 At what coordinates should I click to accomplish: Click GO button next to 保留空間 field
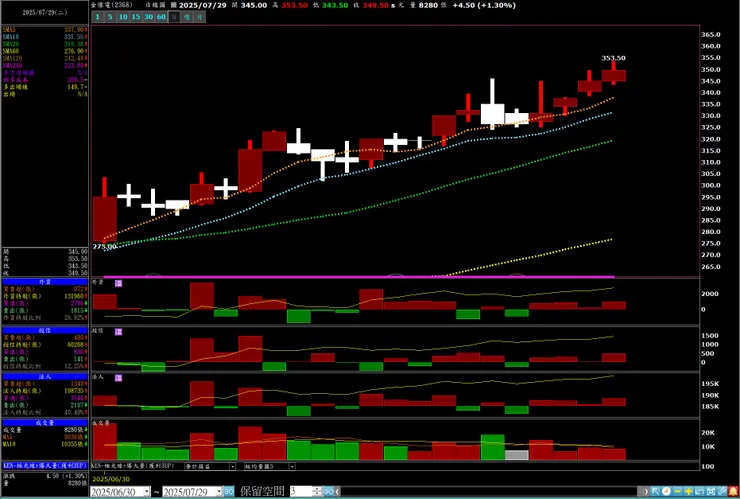(328, 491)
